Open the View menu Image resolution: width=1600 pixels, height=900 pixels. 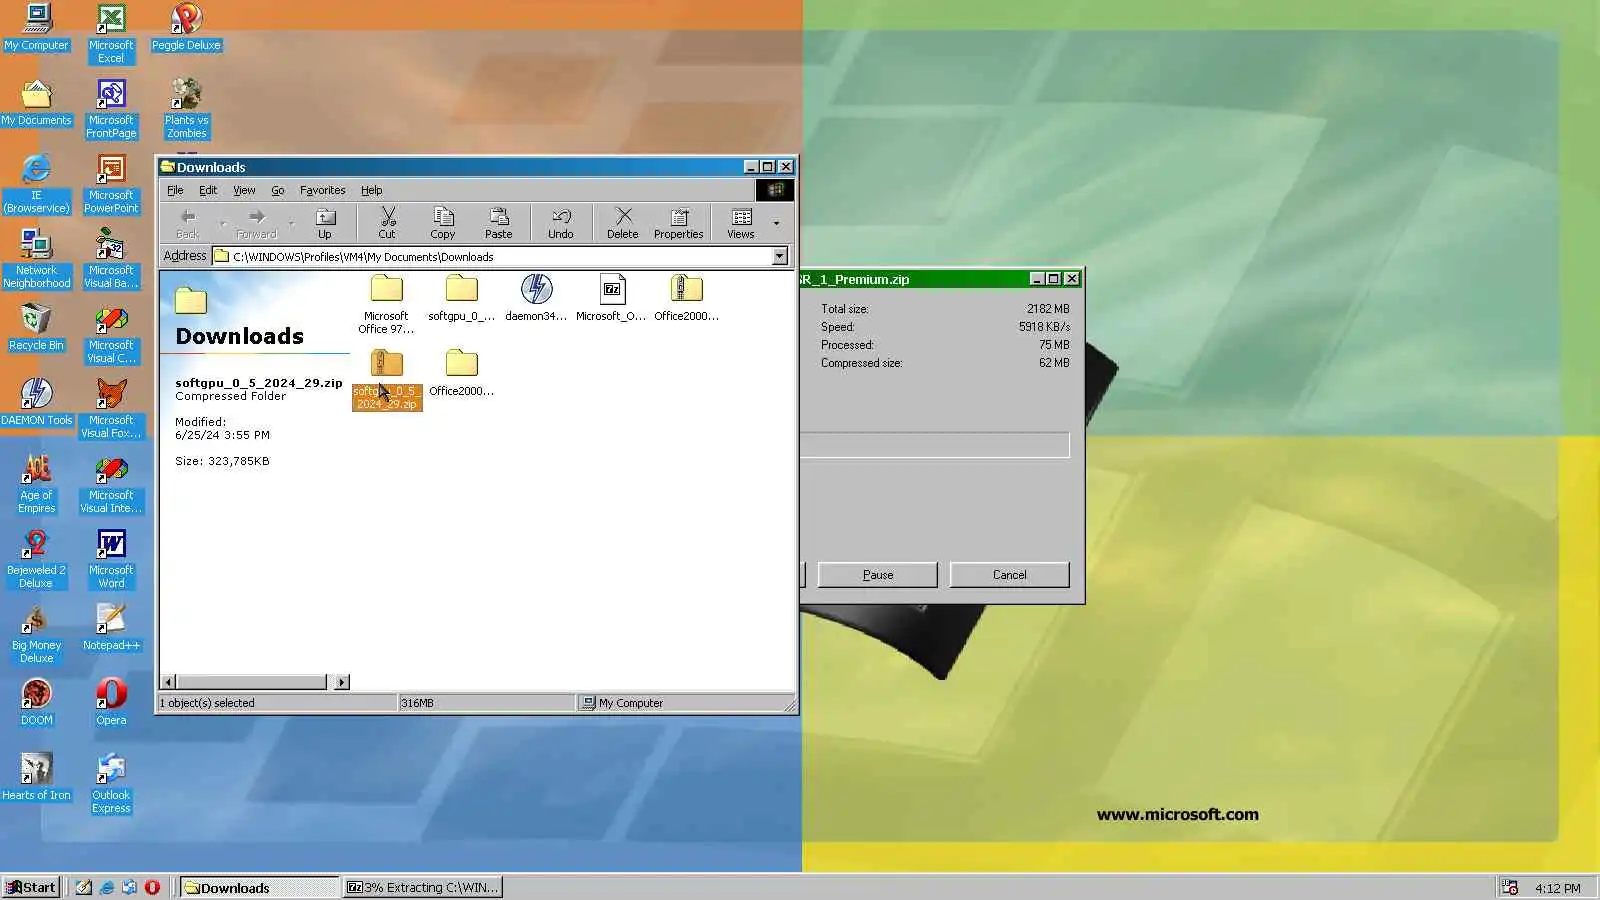(x=244, y=190)
